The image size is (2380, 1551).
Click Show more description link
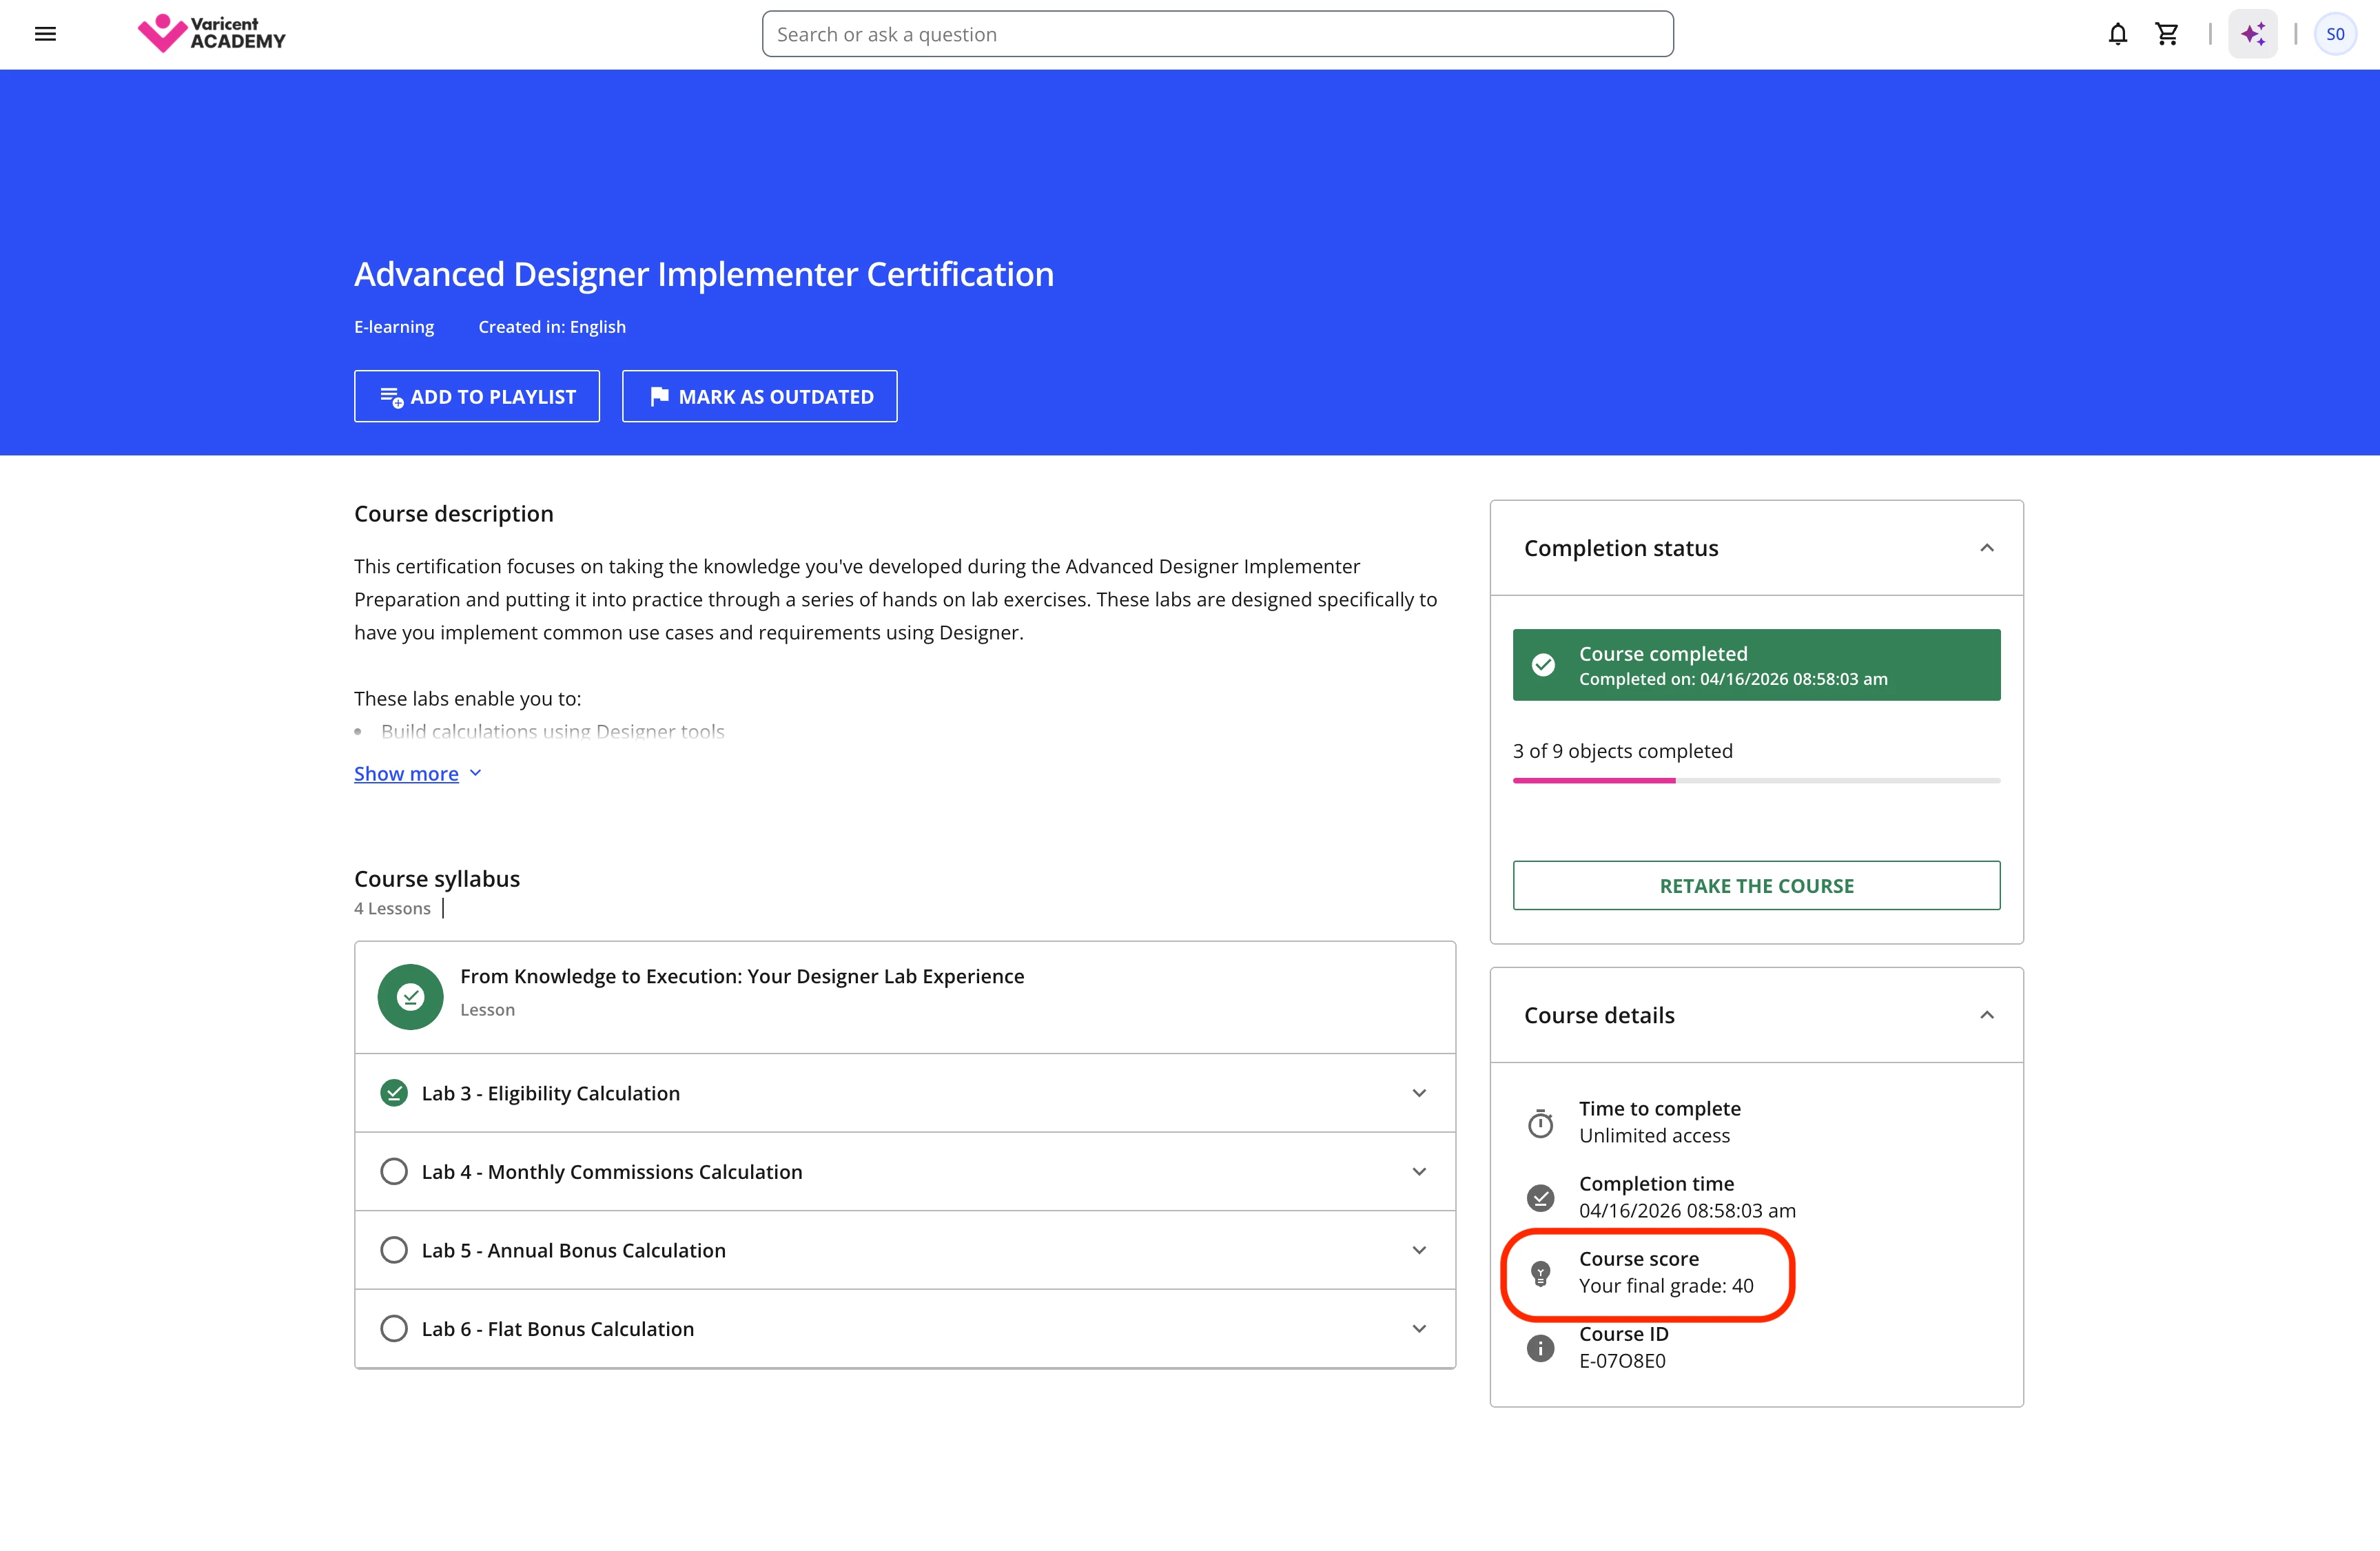406,774
